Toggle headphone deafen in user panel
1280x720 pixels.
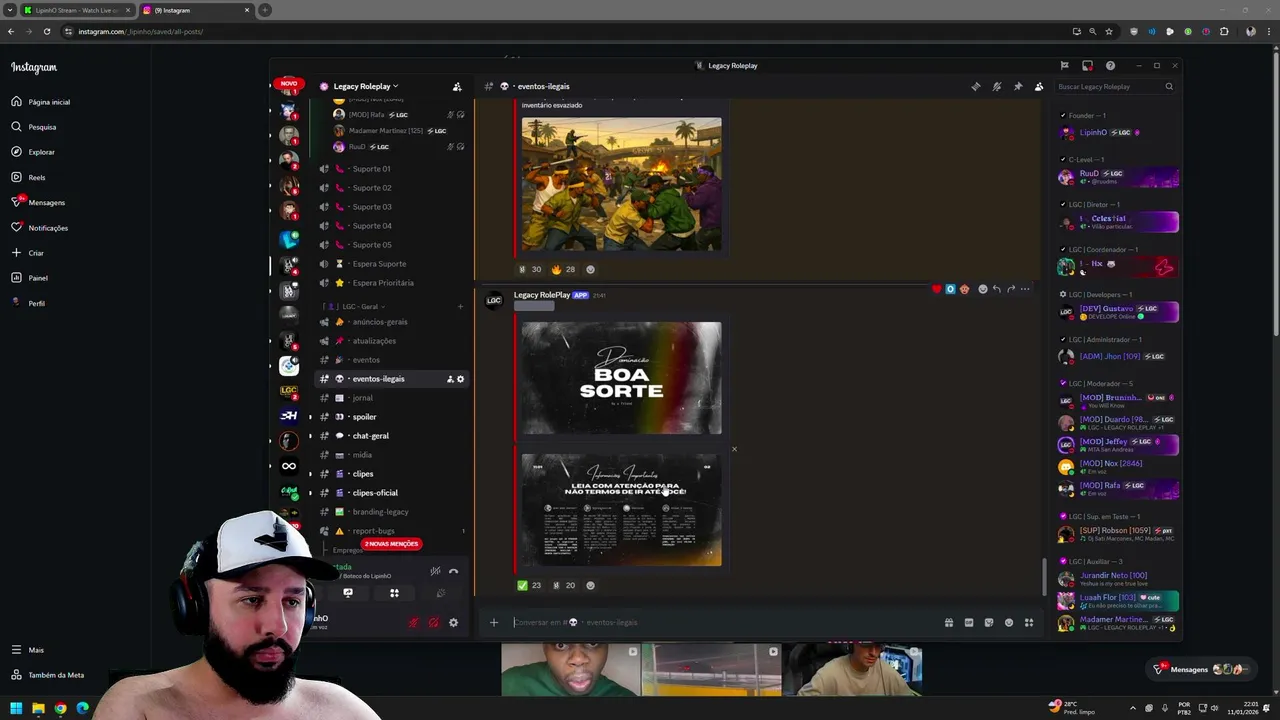tap(433, 622)
